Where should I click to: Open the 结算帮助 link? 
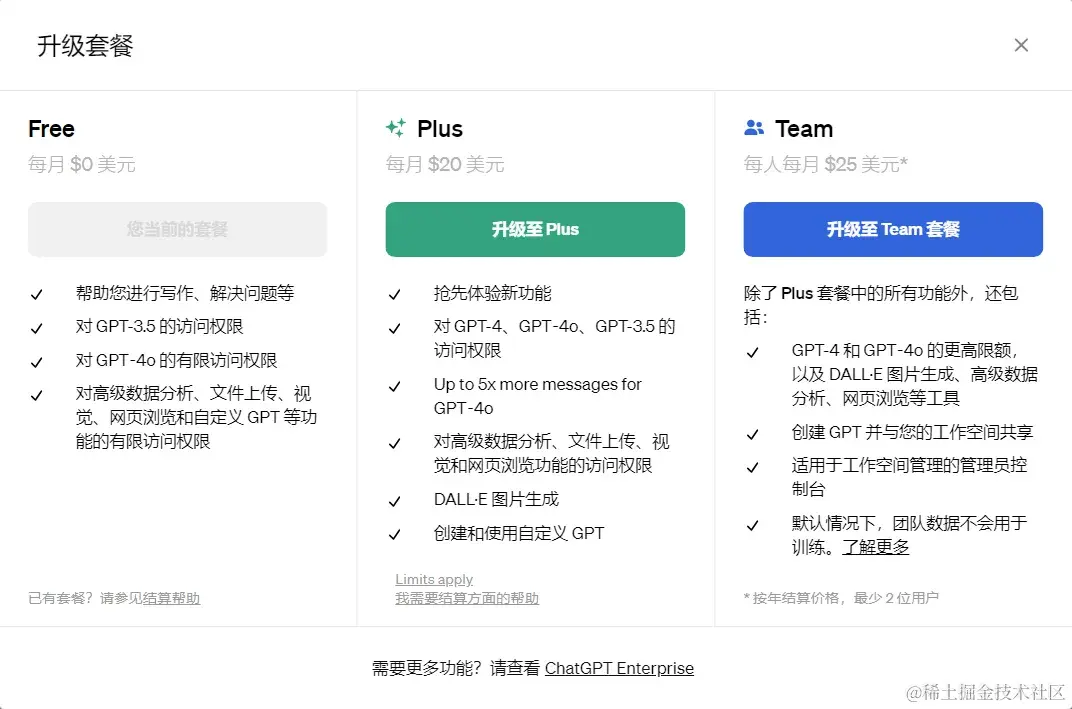pyautogui.click(x=171, y=598)
